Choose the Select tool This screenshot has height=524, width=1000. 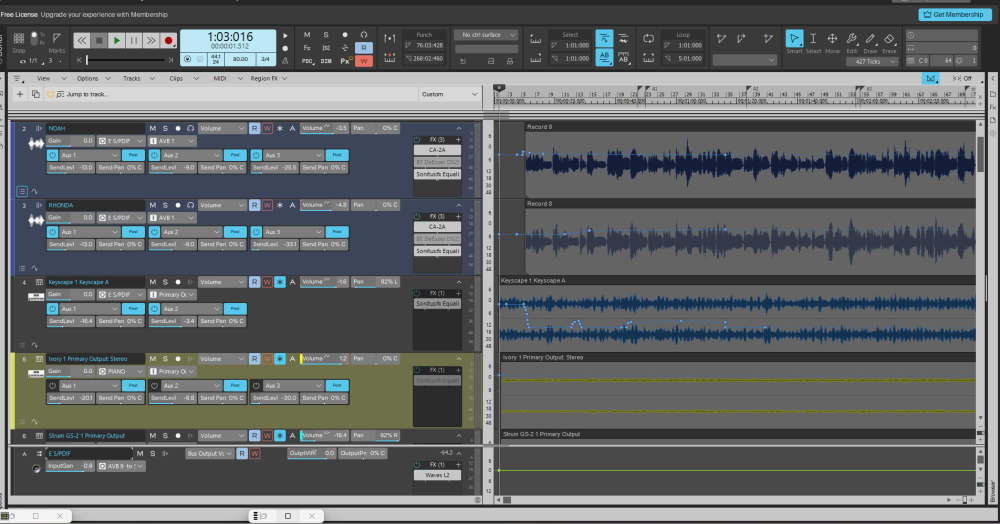click(x=813, y=39)
